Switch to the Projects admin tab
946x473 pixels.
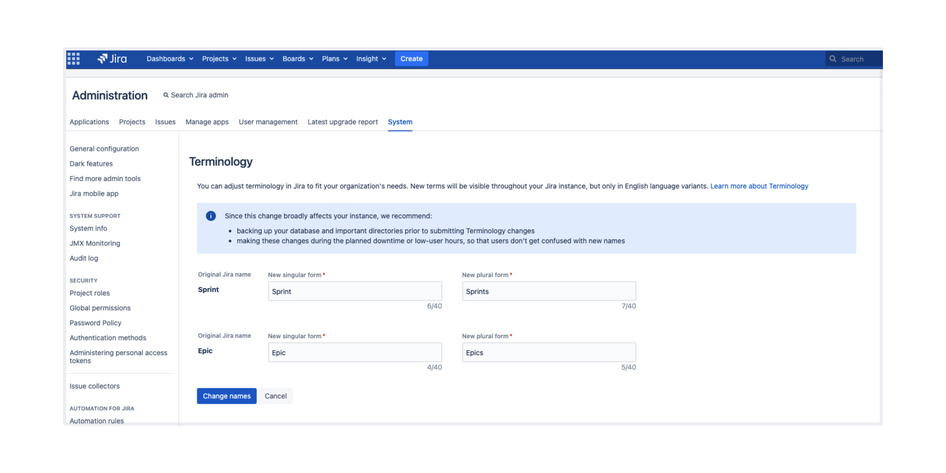tap(132, 122)
